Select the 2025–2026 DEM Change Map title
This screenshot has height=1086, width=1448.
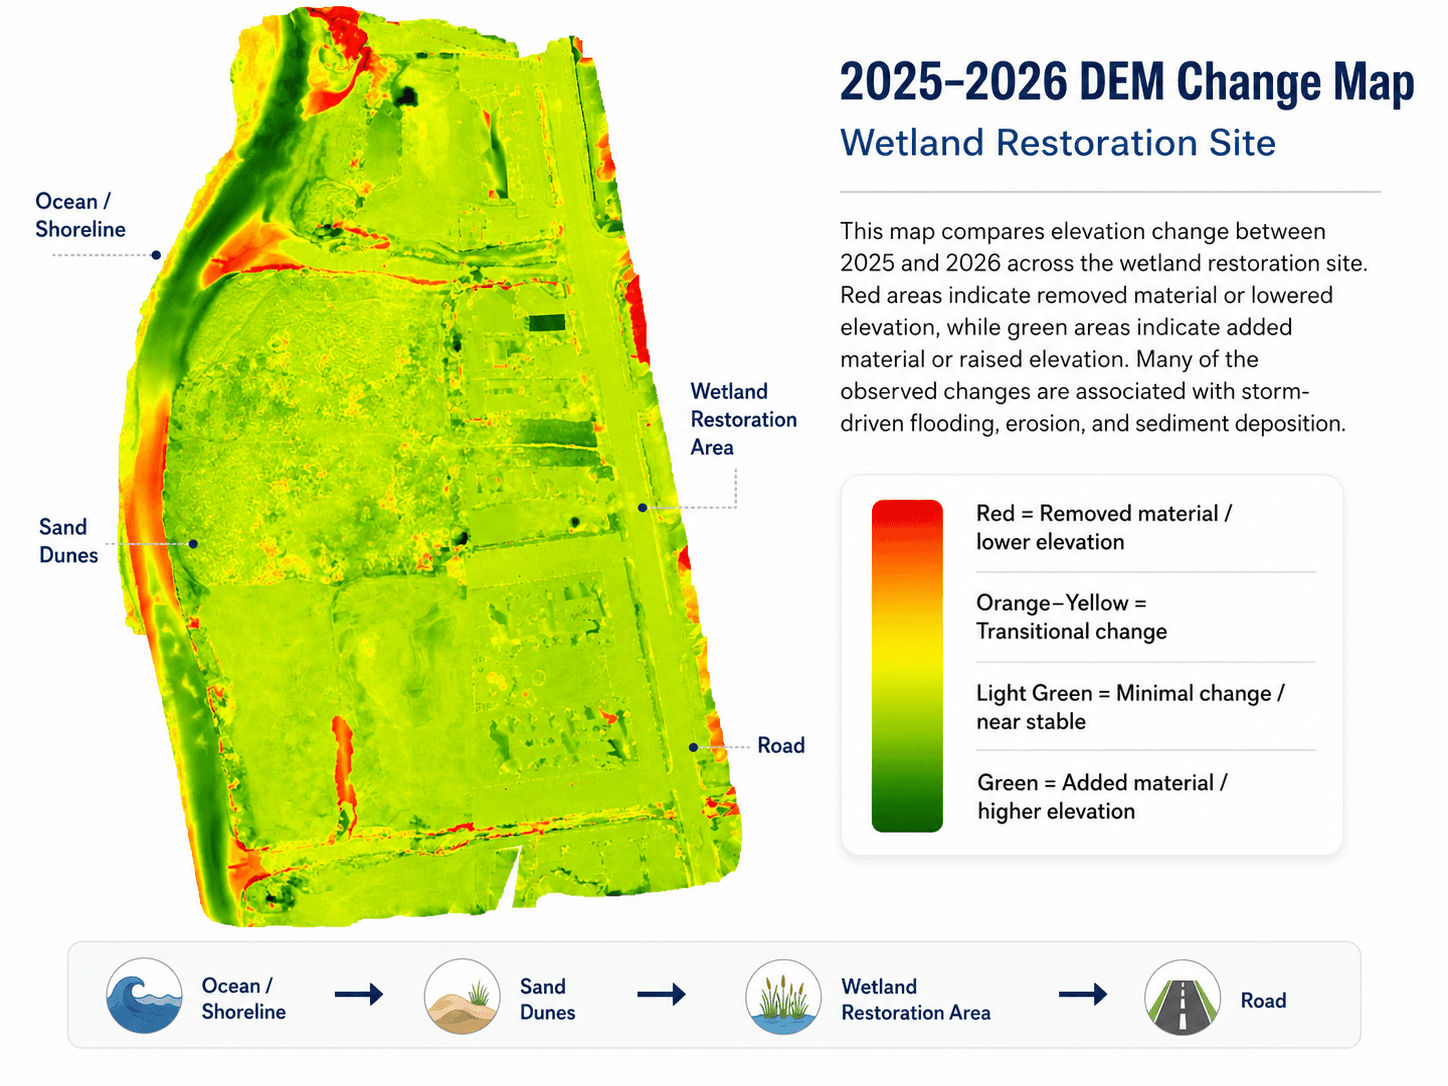1127,82
